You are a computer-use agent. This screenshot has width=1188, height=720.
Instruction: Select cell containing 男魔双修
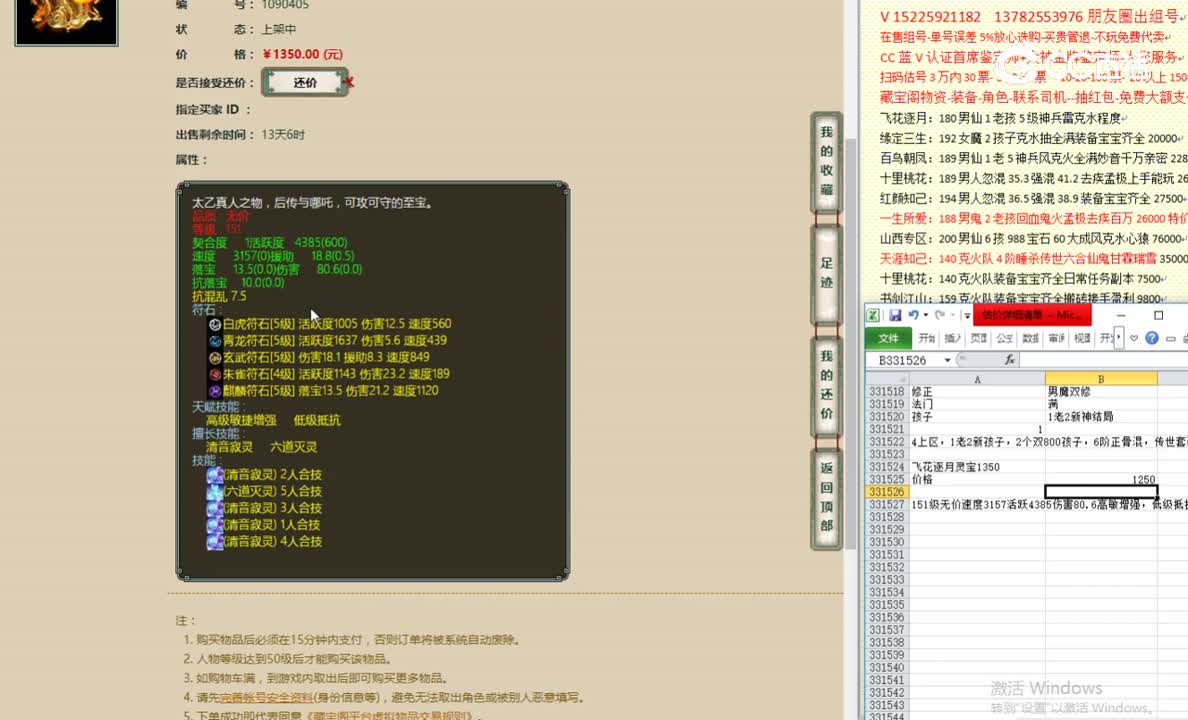(1101, 392)
